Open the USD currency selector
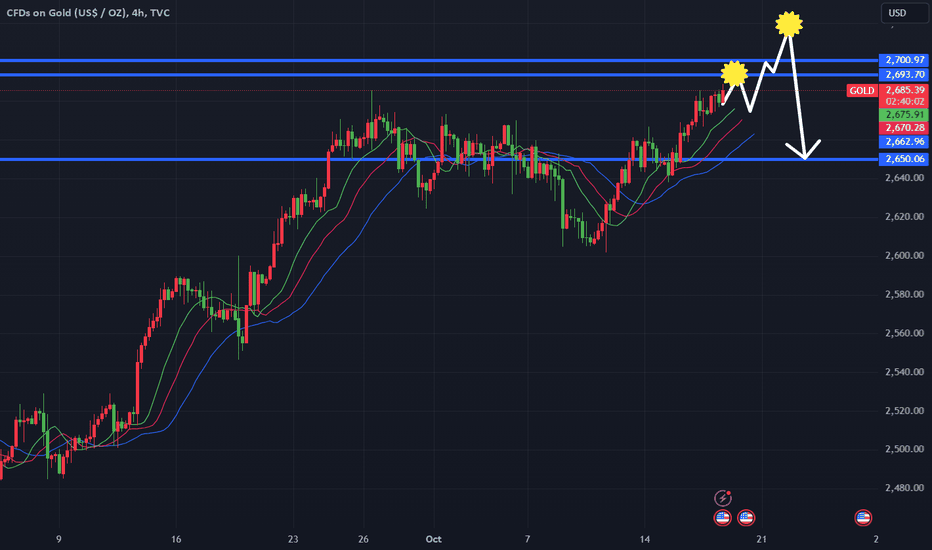The height and width of the screenshot is (550, 932). tap(905, 13)
